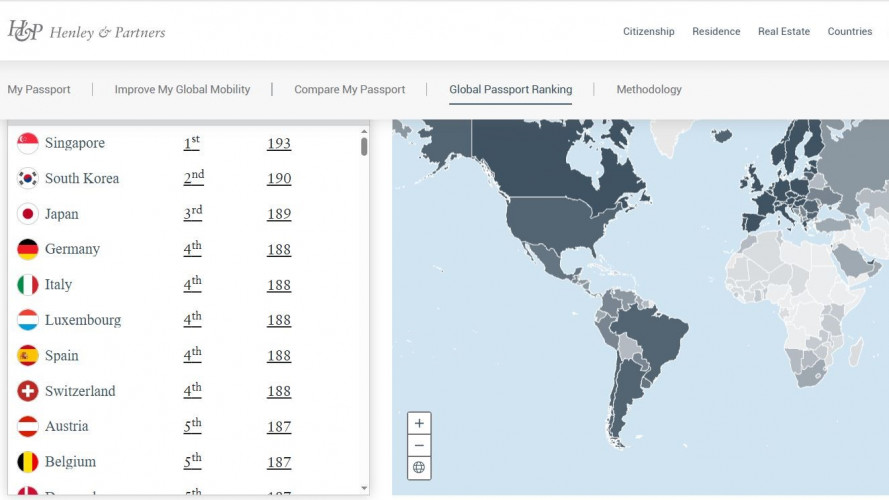Click Singapore's 193 score link
889x500 pixels.
(x=279, y=143)
